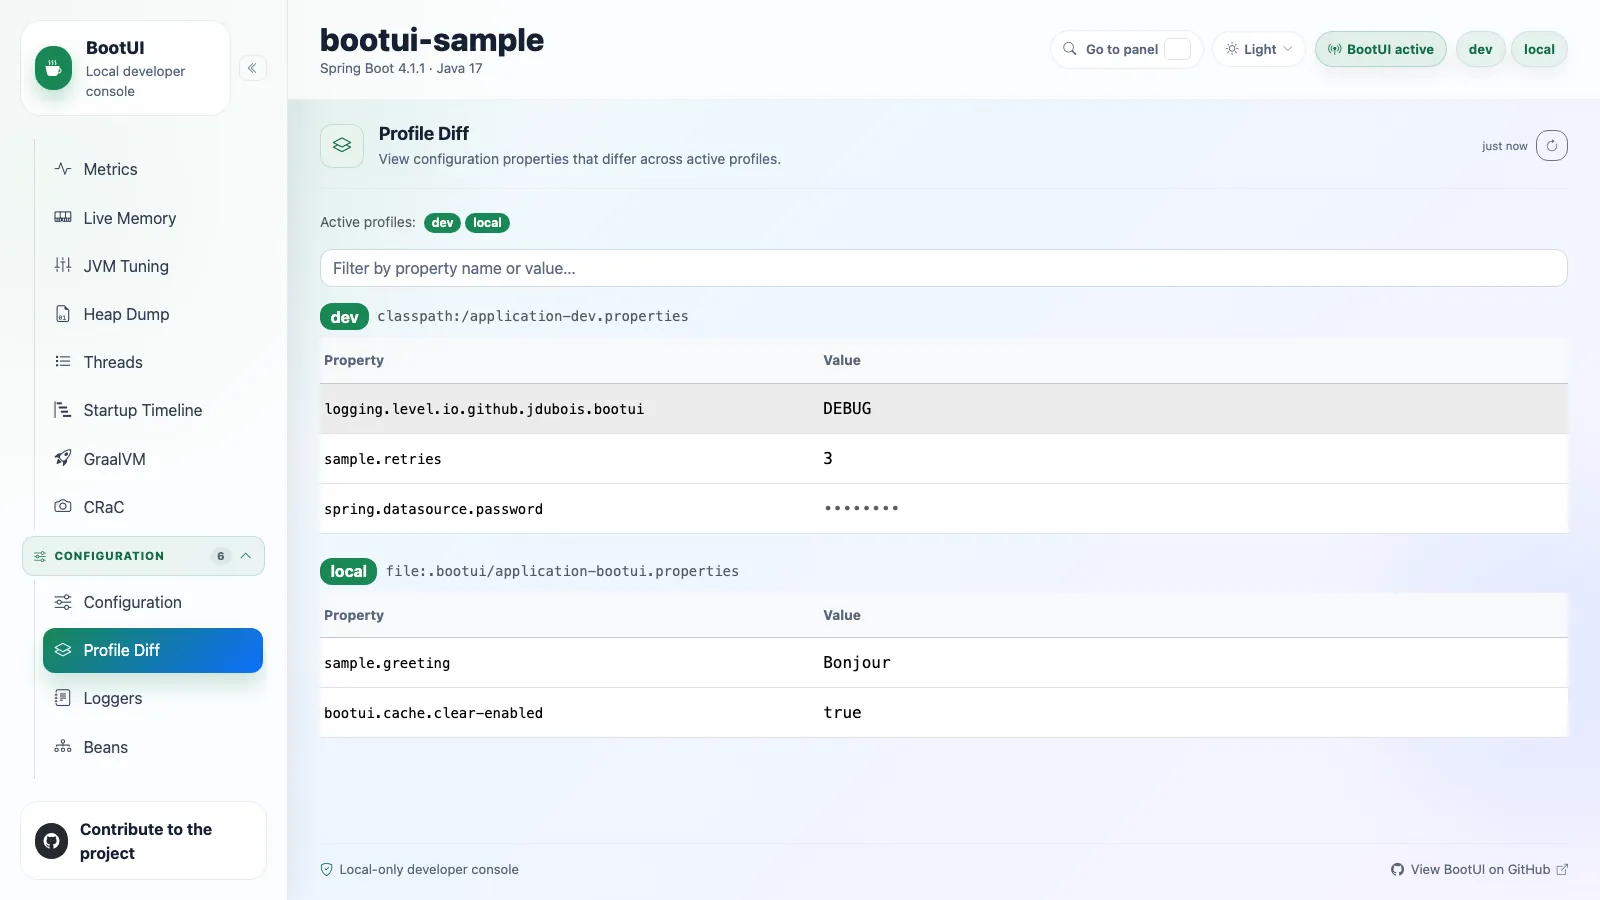
Task: Click the spring.datasource.password property
Action: click(433, 509)
